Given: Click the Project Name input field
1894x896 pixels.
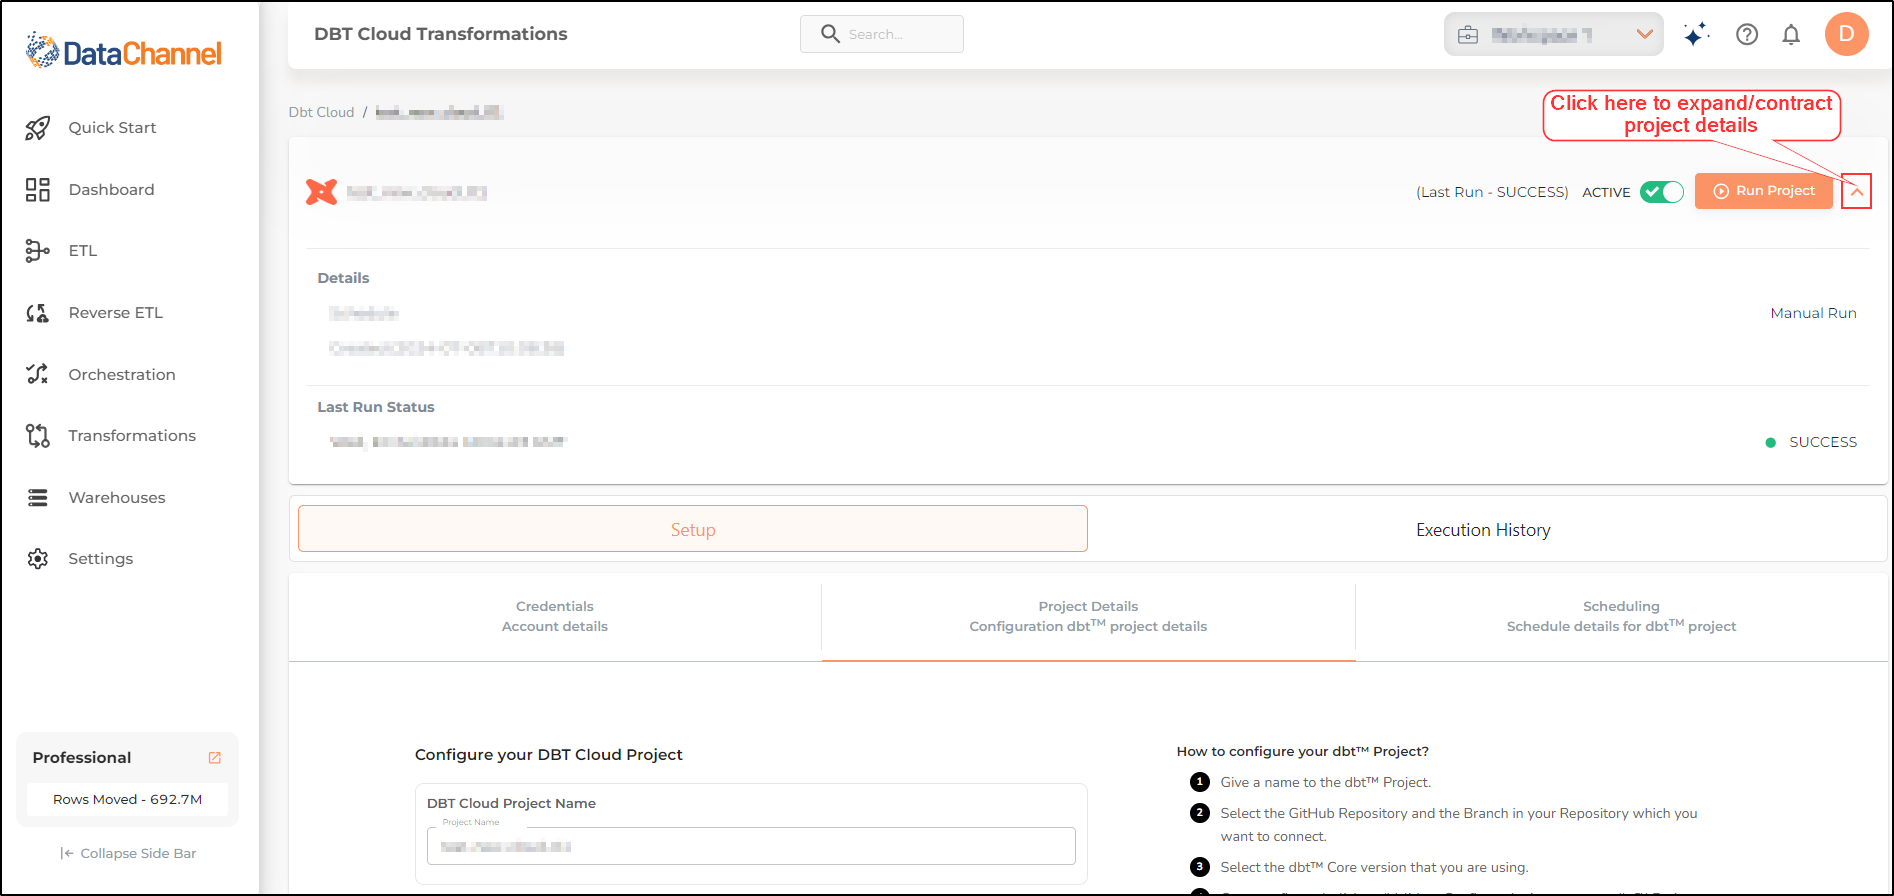Looking at the screenshot, I should tap(751, 846).
